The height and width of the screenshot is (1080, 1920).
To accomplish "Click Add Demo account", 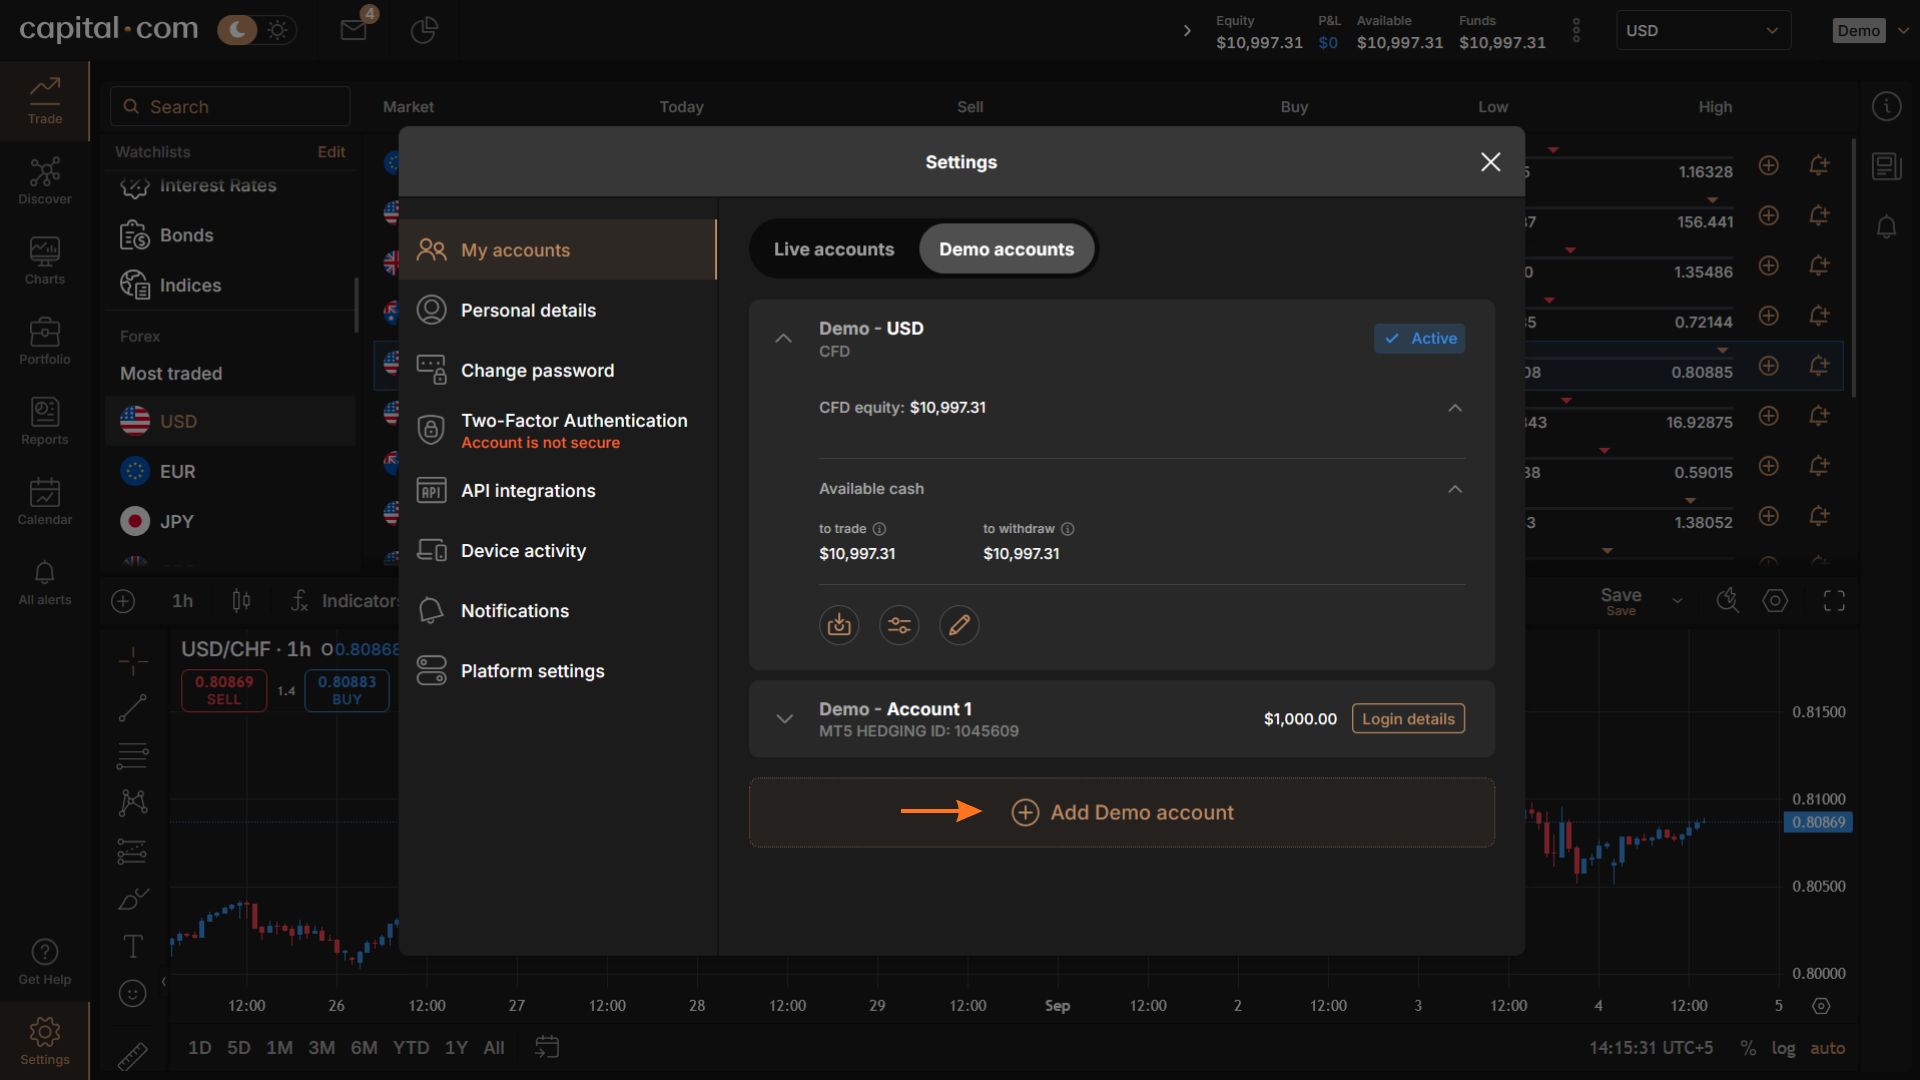I will coord(1122,813).
